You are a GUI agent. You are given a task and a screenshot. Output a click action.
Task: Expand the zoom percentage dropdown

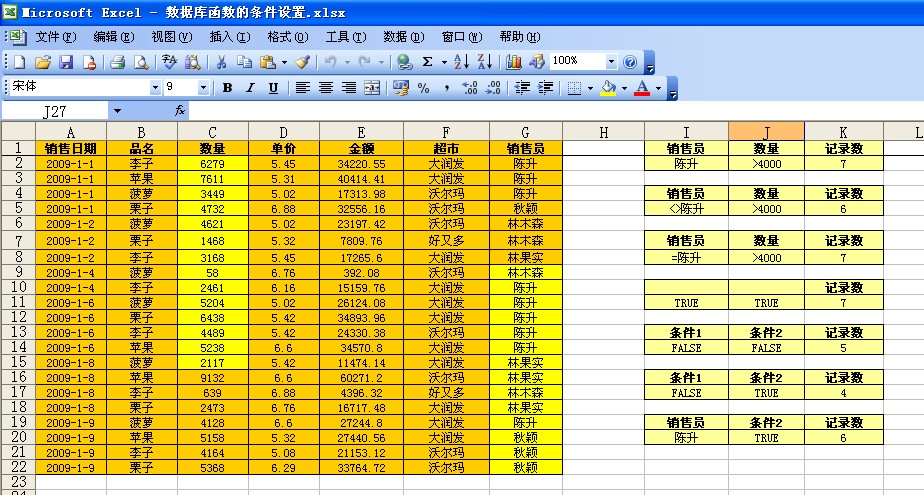click(x=610, y=62)
